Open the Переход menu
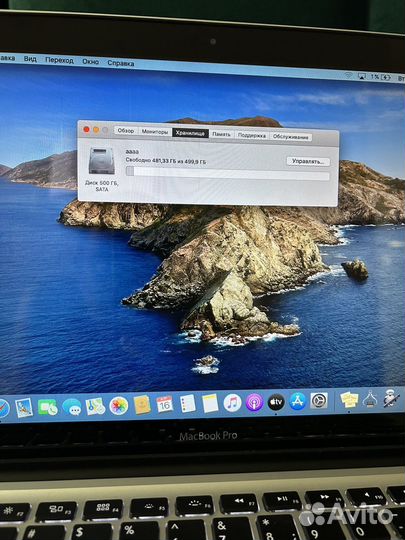405x540 pixels. tap(59, 60)
